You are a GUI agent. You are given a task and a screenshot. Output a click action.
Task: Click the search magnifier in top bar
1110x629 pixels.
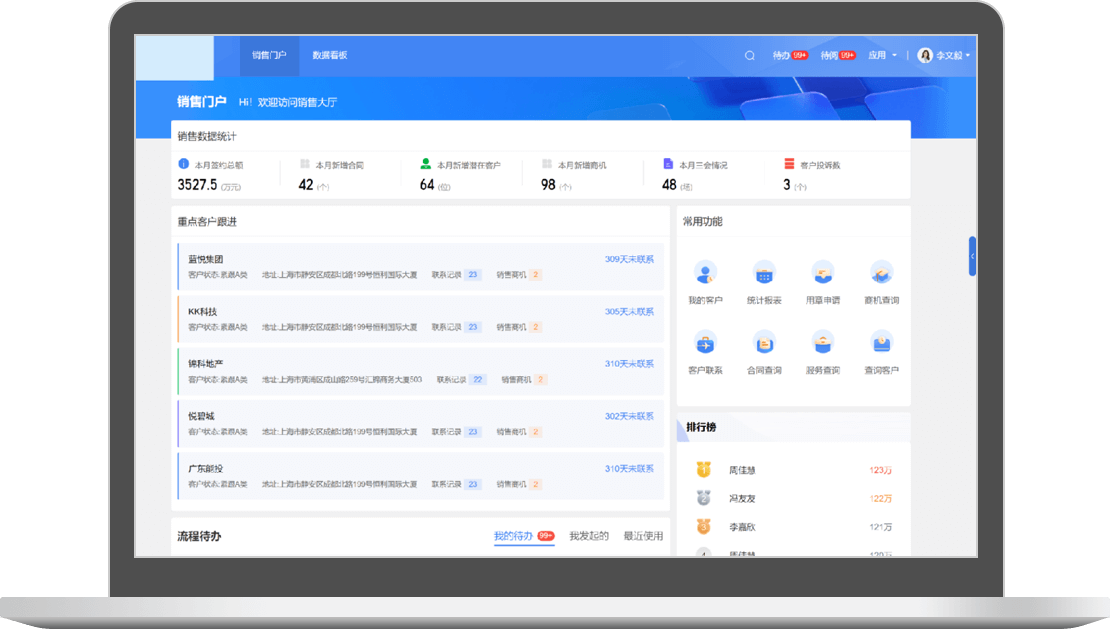(750, 56)
